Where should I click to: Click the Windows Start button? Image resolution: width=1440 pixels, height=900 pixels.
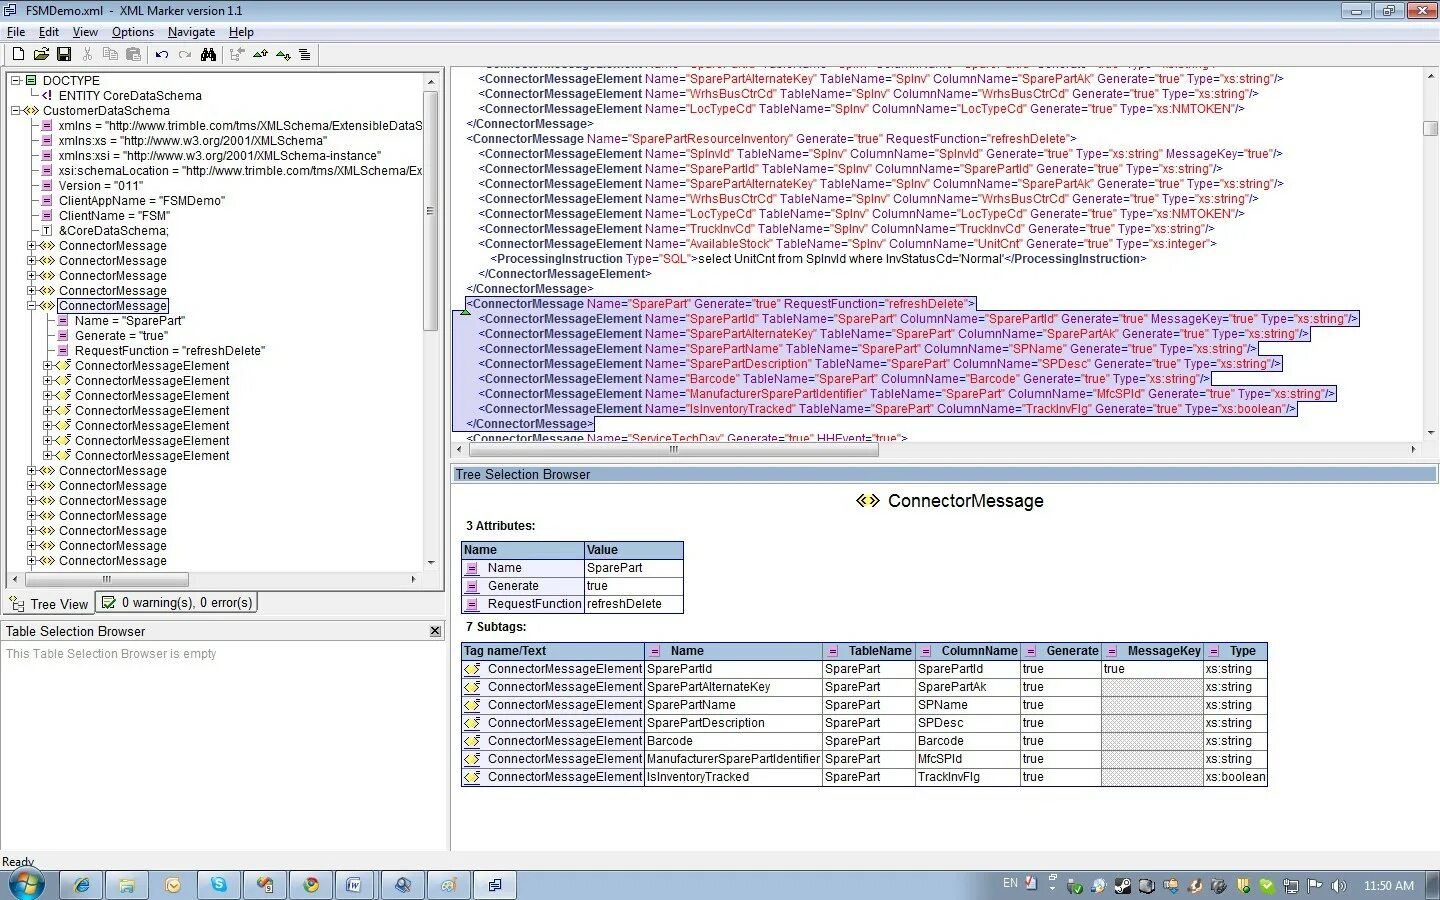point(26,884)
